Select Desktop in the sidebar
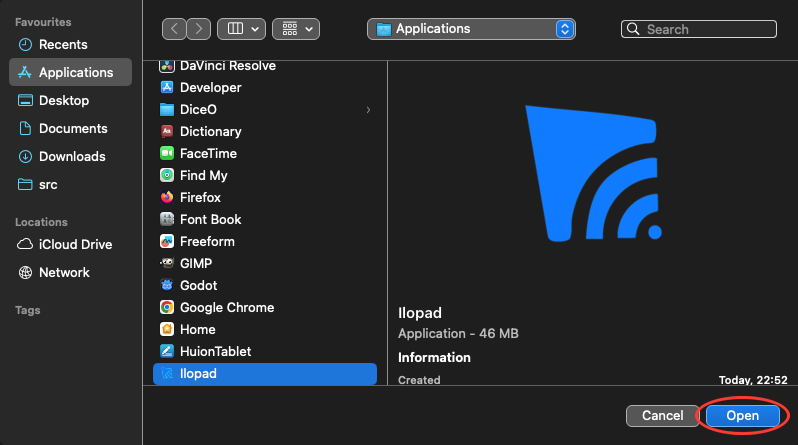 click(x=70, y=100)
